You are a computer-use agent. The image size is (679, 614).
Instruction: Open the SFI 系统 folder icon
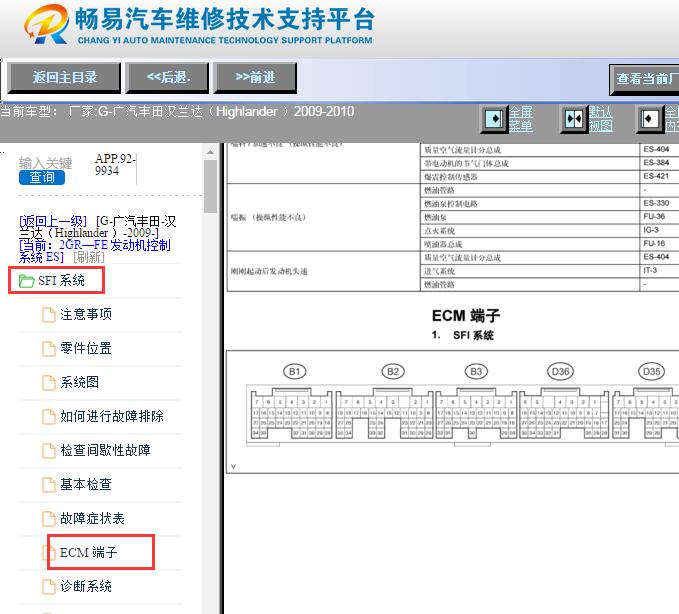26,281
